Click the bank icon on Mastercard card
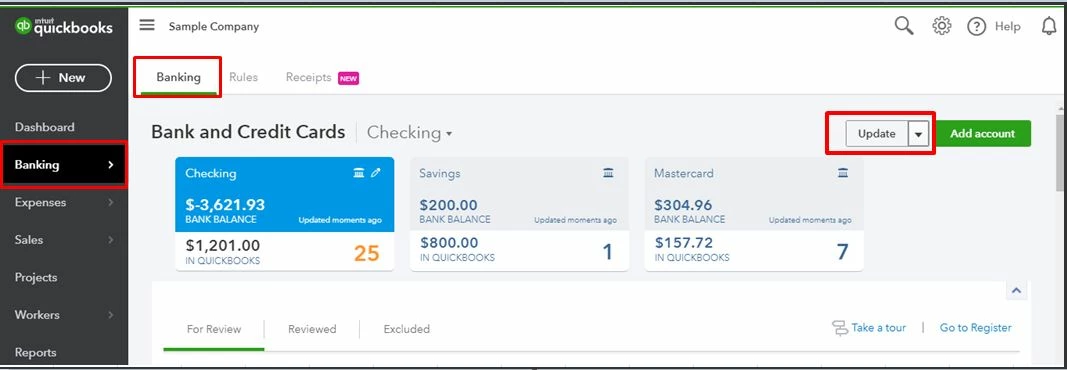The width and height of the screenshot is (1067, 370). point(843,173)
